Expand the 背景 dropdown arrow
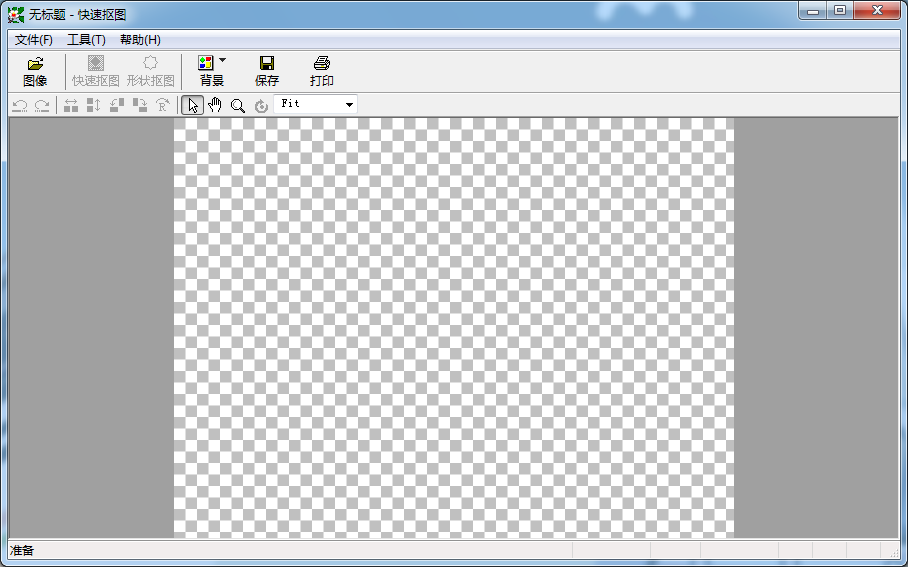The width and height of the screenshot is (908, 567). pos(222,60)
